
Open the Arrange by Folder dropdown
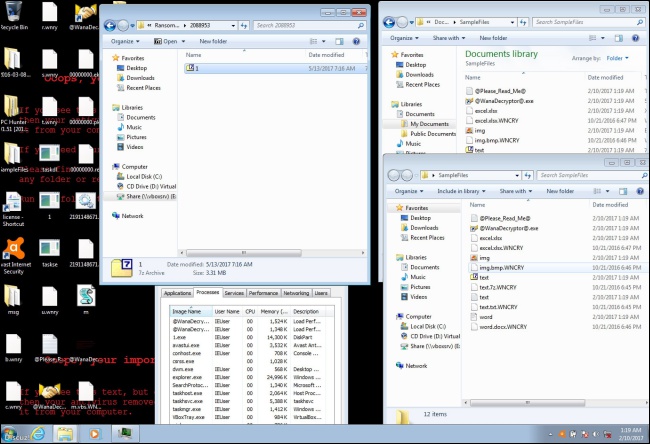pos(617,58)
